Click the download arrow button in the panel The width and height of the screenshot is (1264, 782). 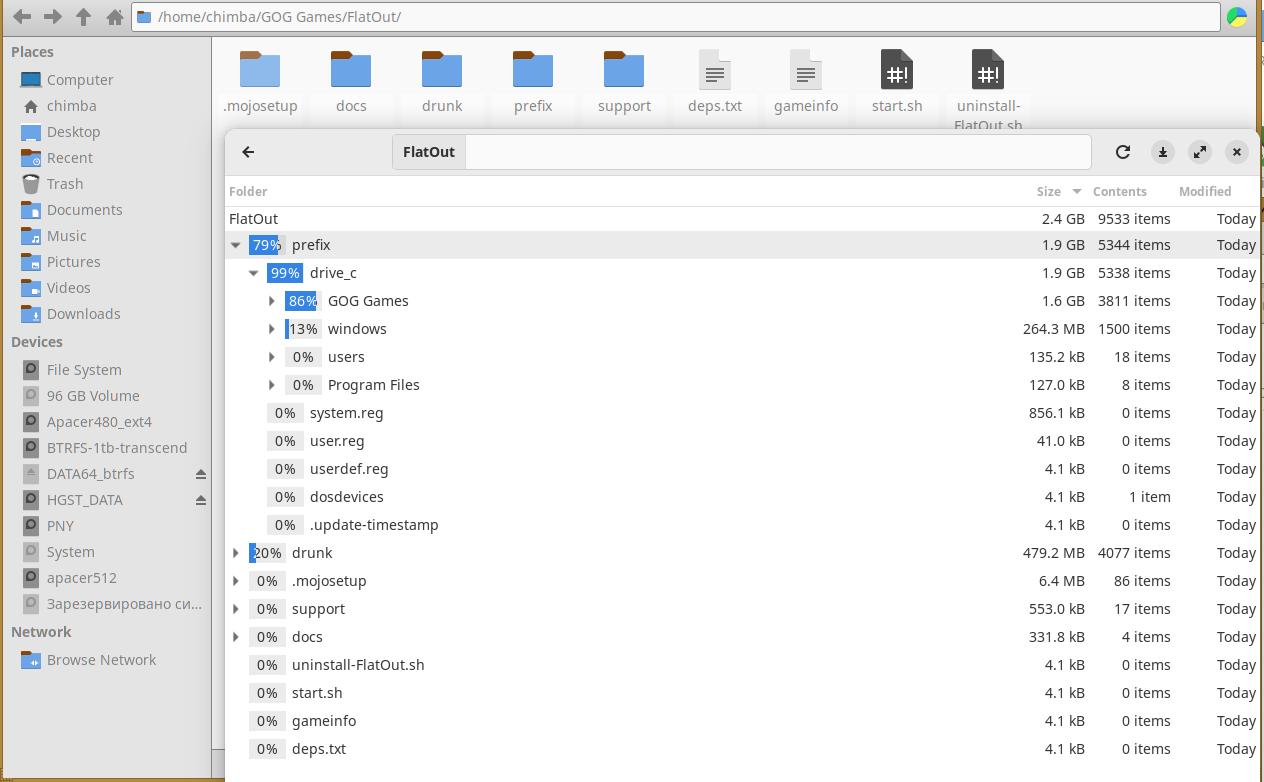click(x=1162, y=152)
